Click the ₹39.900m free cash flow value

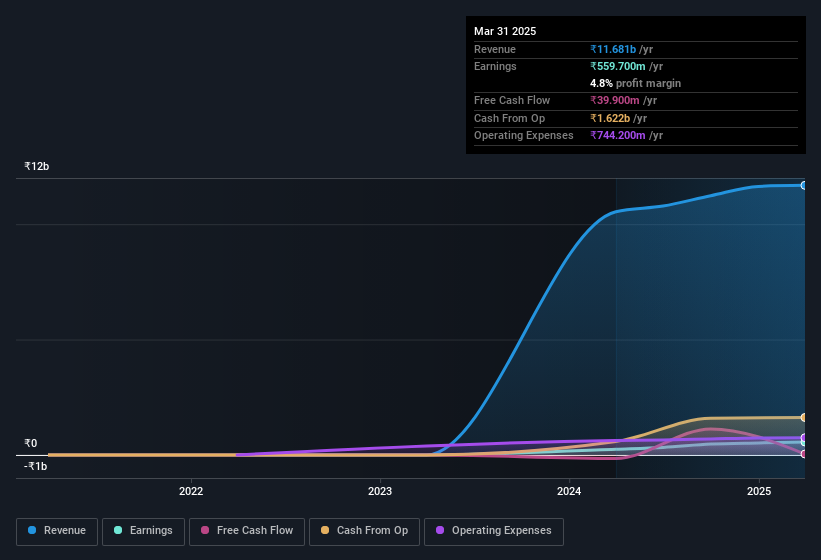(614, 100)
